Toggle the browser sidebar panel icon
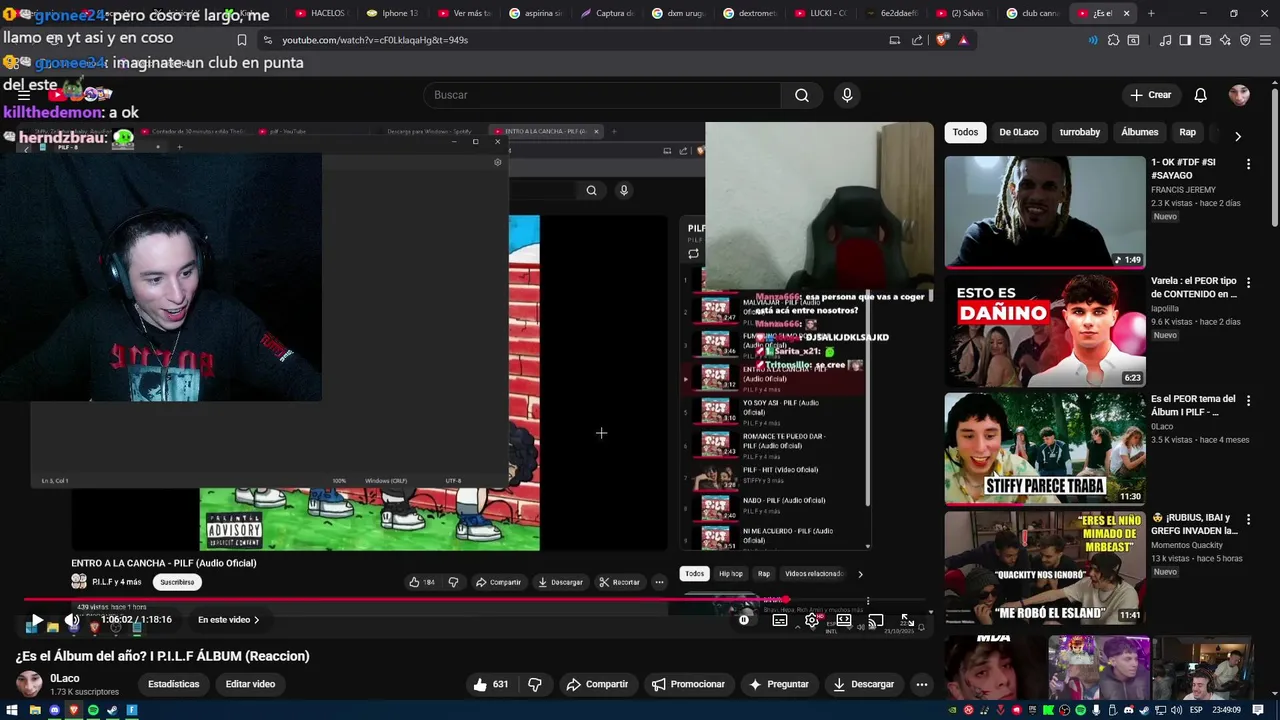The image size is (1280, 720). (1185, 40)
